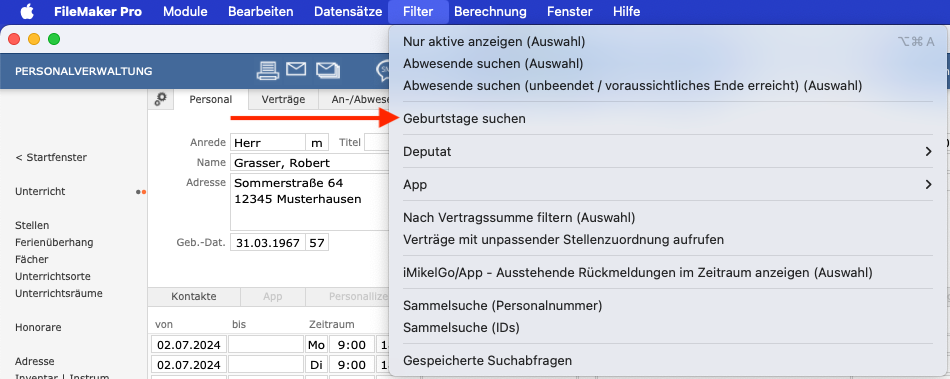This screenshot has height=379, width=950.
Task: Open Unterrichtsräume in the sidebar
Action: [59, 293]
